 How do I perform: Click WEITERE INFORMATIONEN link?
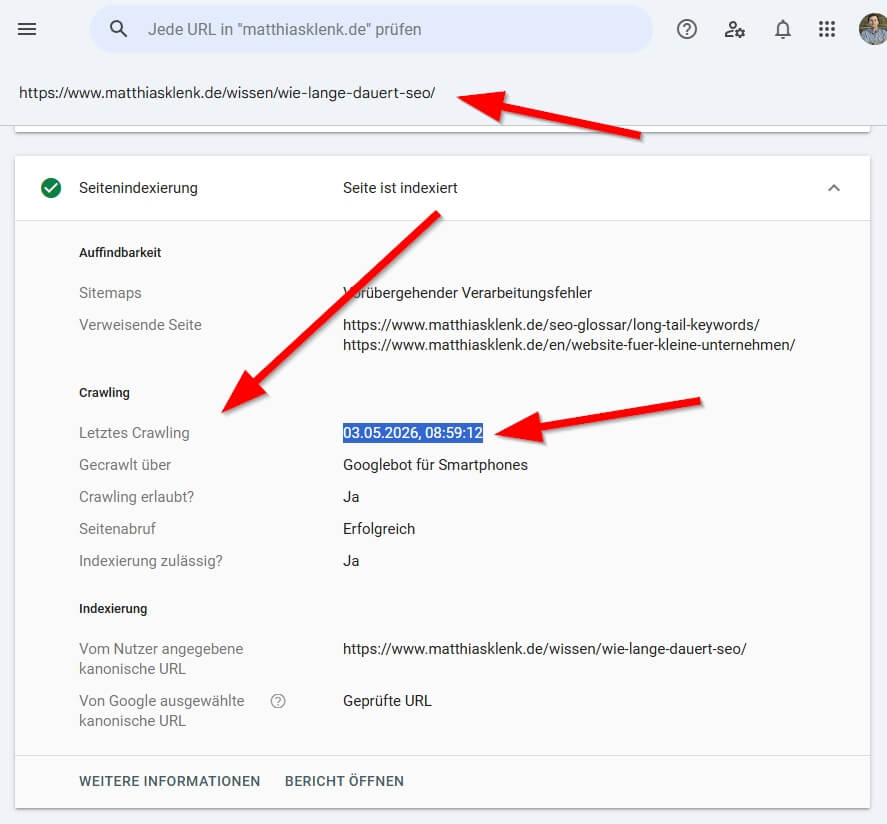tap(170, 781)
